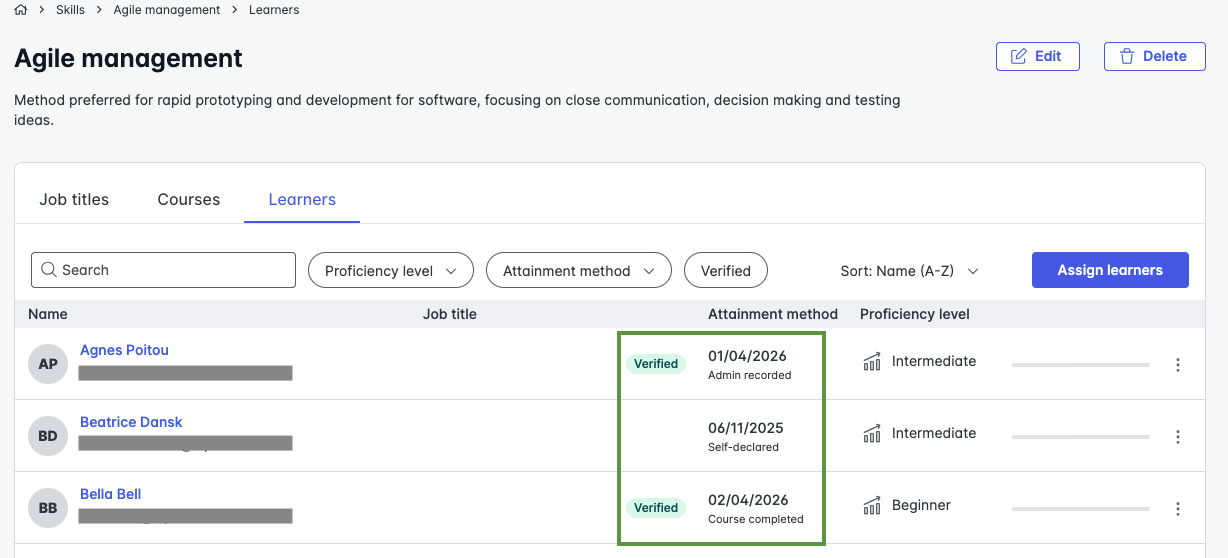1228x558 pixels.
Task: Click the progress bar in Bella Bell's row
Action: [1082, 509]
